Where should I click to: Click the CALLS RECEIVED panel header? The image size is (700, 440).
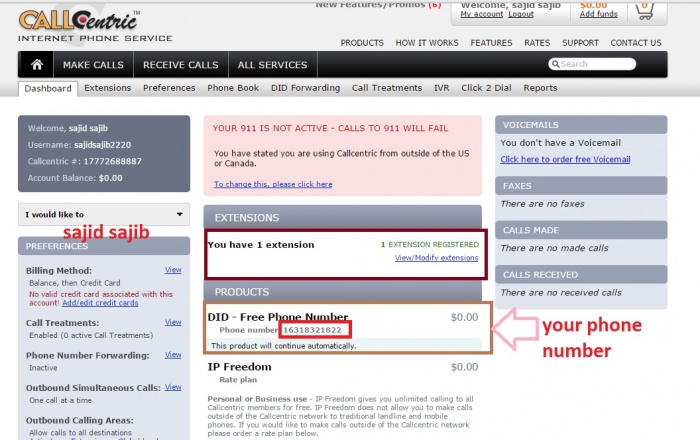[x=581, y=275]
